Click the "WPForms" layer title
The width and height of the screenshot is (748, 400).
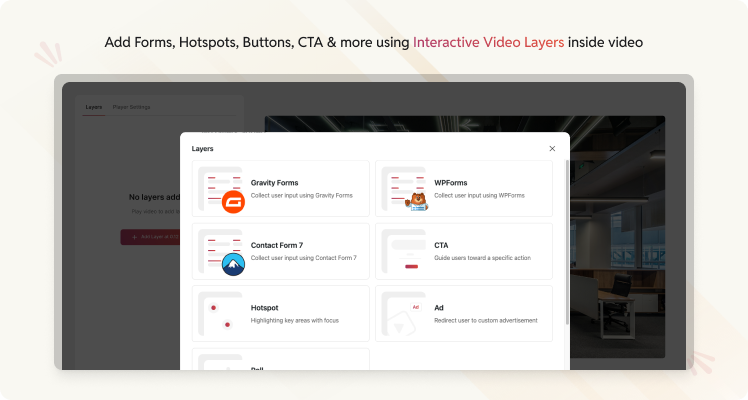(x=450, y=183)
